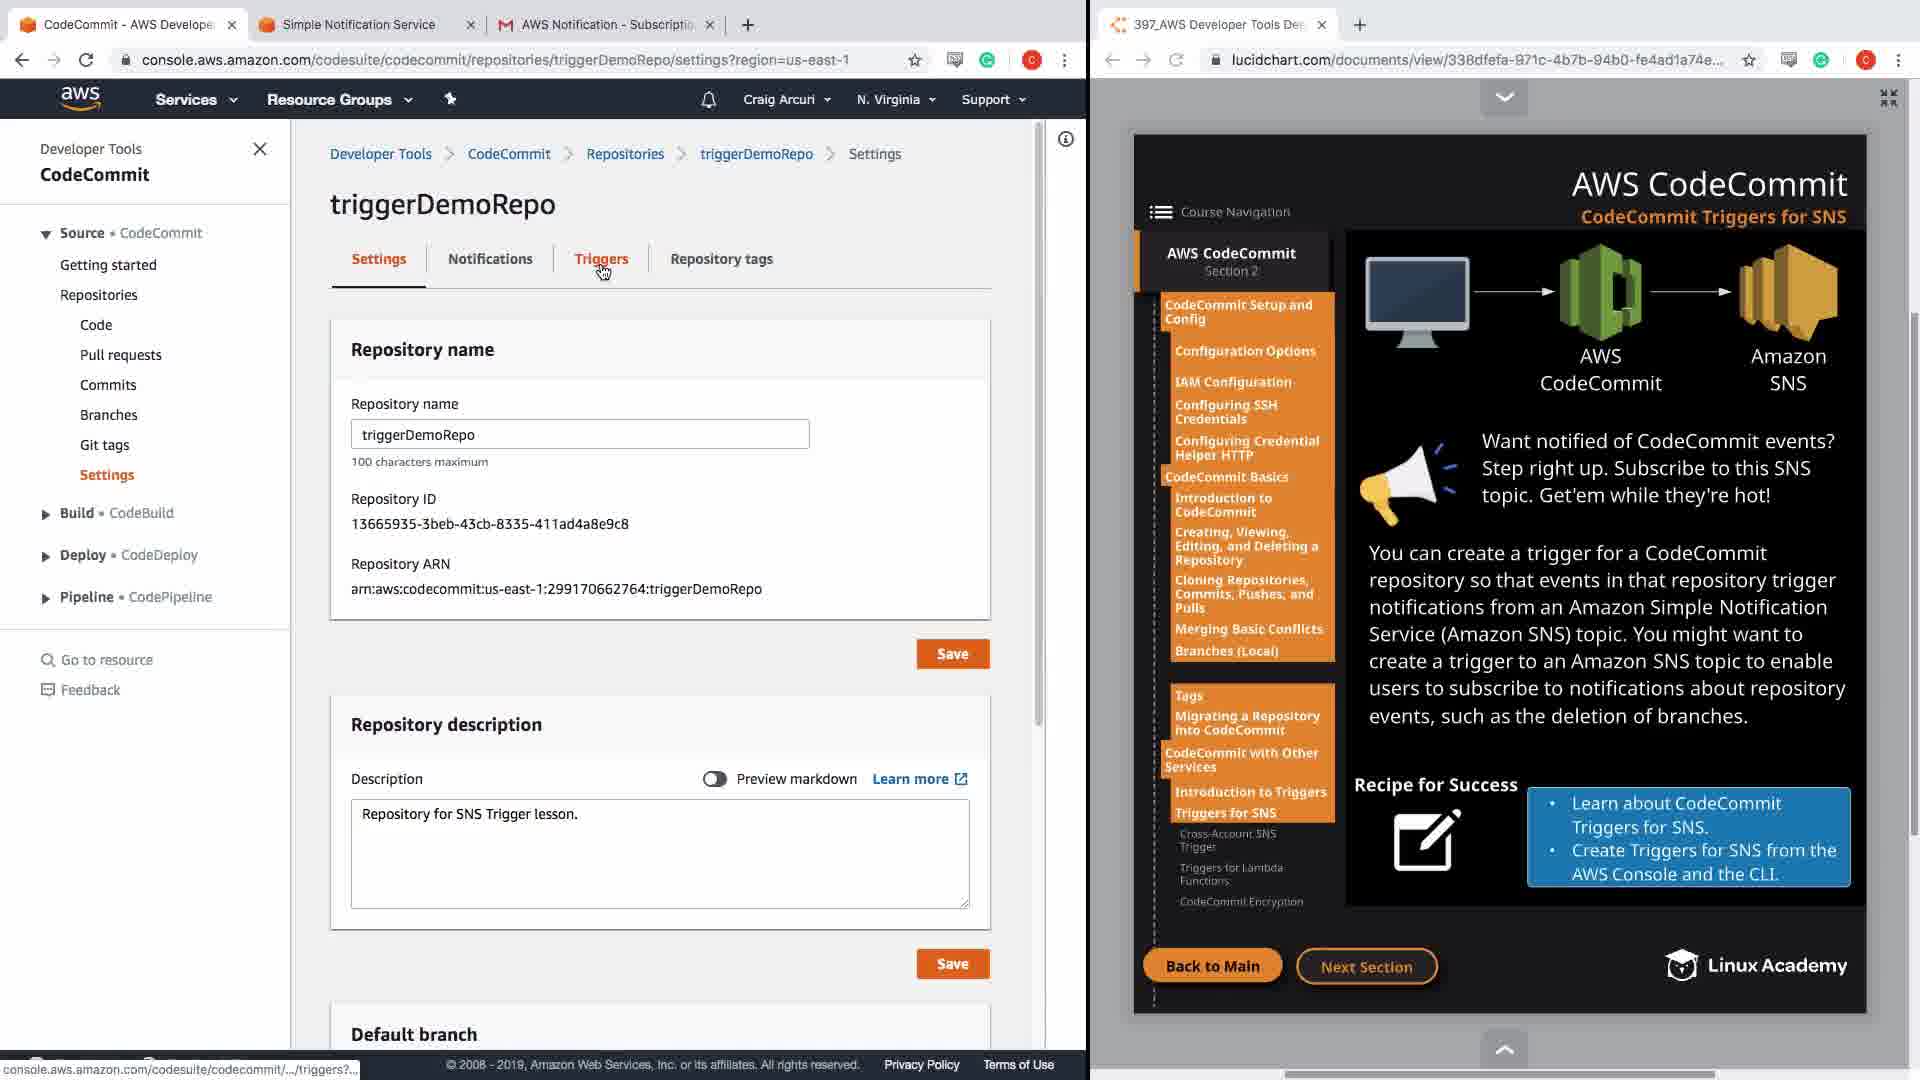Click the AWS logo home icon
Image resolution: width=1920 pixels, height=1080 pixels.
click(80, 98)
